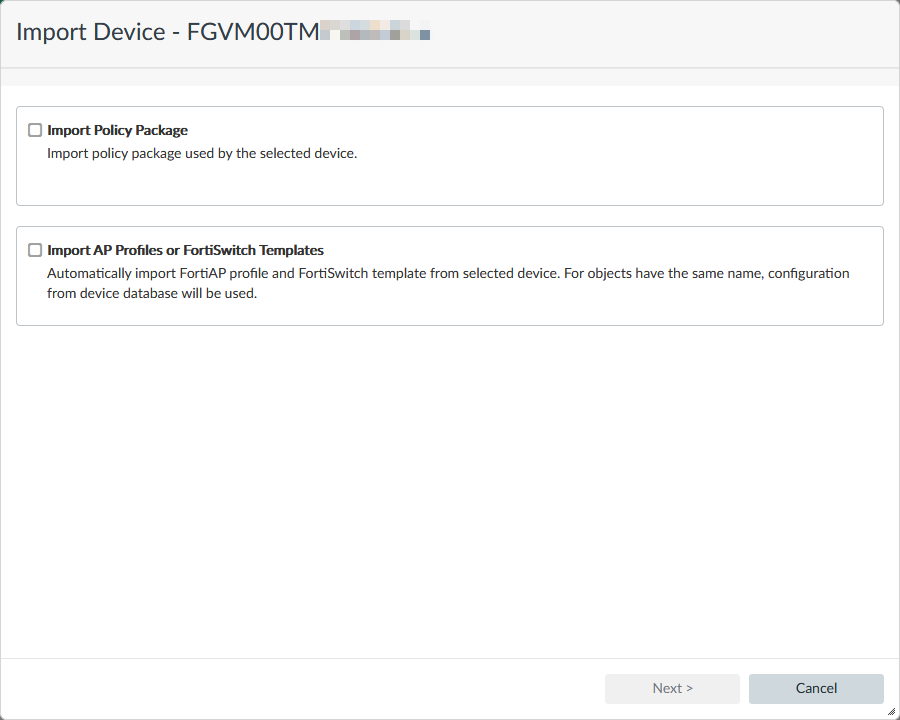Viewport: 900px width, 720px height.
Task: Click the resize grip in dialog corner
Action: (890, 711)
